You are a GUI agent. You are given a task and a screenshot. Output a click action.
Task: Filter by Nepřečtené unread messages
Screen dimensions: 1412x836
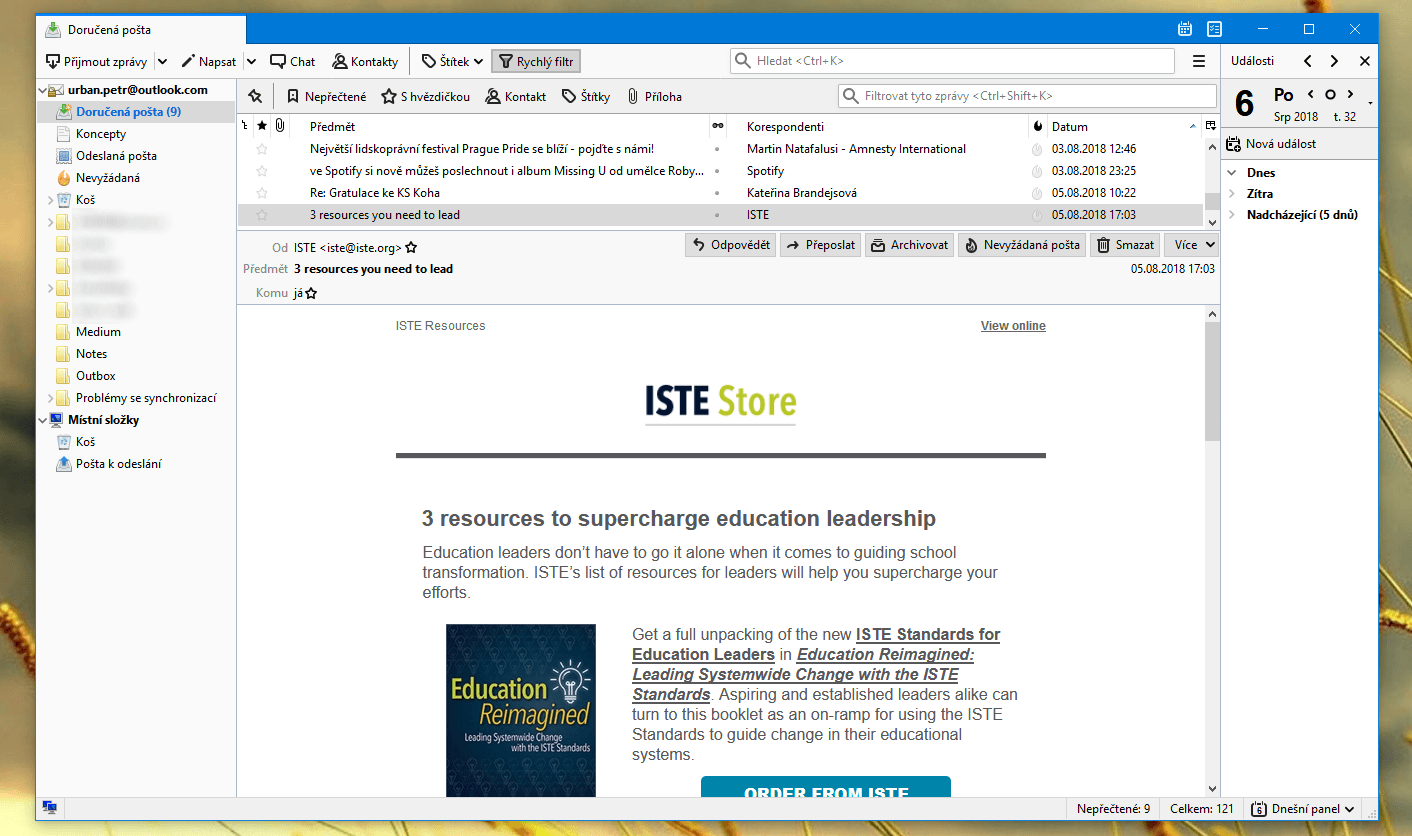click(326, 96)
